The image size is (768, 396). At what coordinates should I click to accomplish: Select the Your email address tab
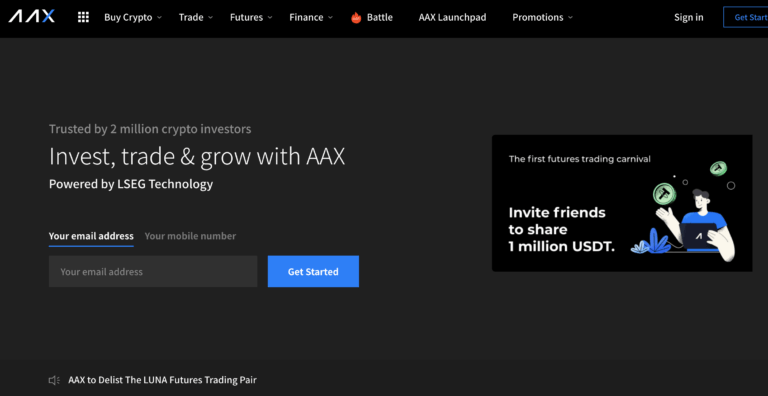[91, 236]
